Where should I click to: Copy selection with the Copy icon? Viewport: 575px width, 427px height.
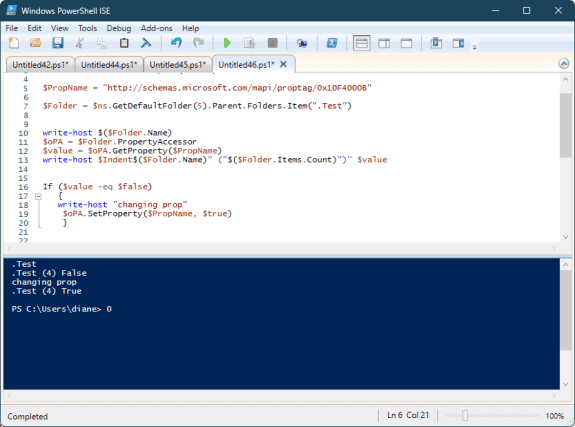102,43
